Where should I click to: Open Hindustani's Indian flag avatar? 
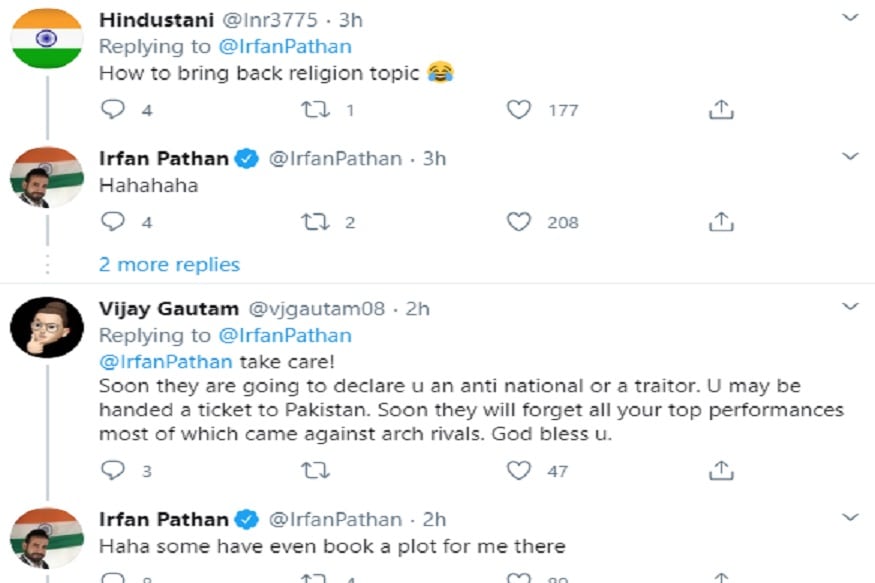pyautogui.click(x=47, y=38)
